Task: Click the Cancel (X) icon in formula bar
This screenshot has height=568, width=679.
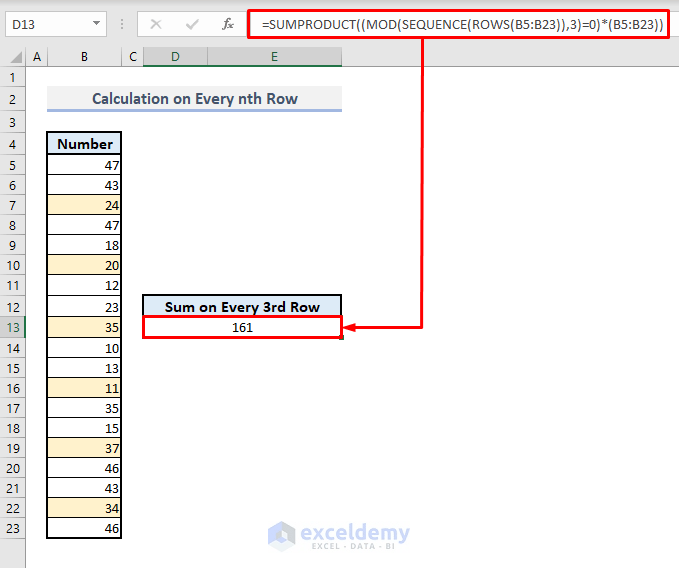Action: [x=156, y=24]
